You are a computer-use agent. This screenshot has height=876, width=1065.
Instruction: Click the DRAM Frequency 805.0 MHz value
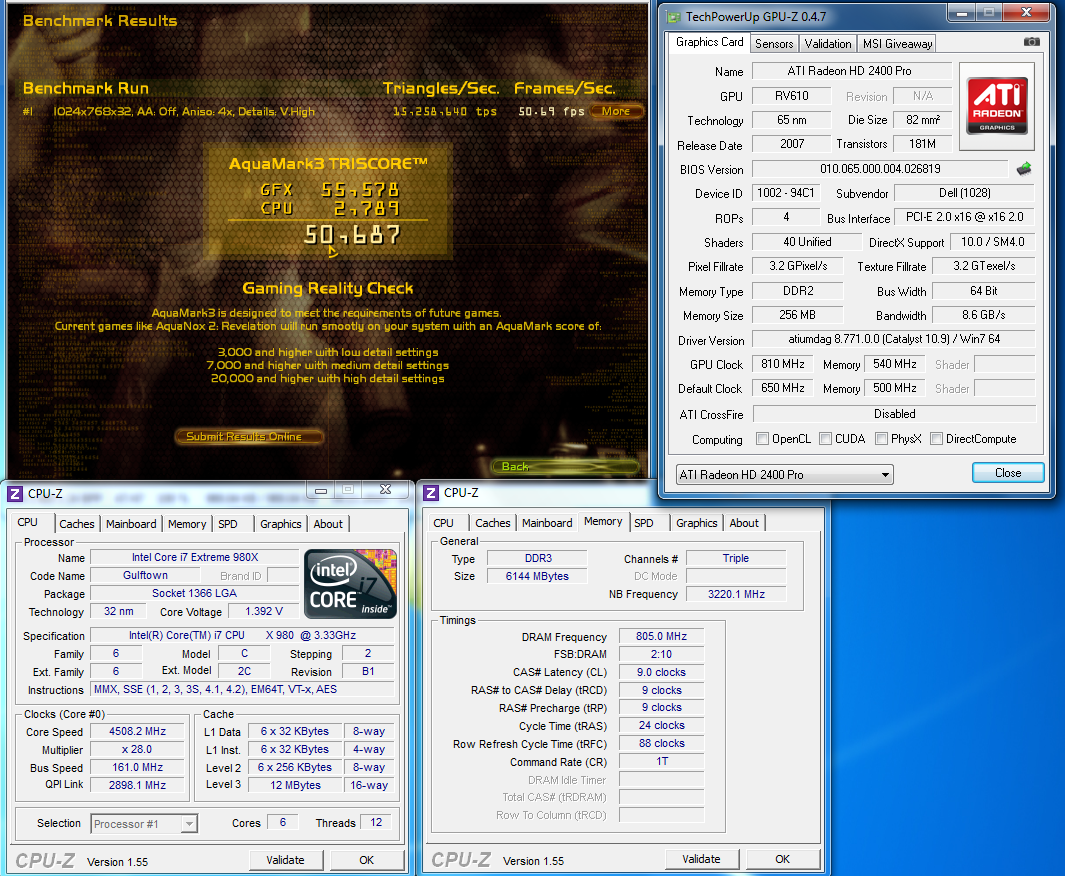[661, 636]
